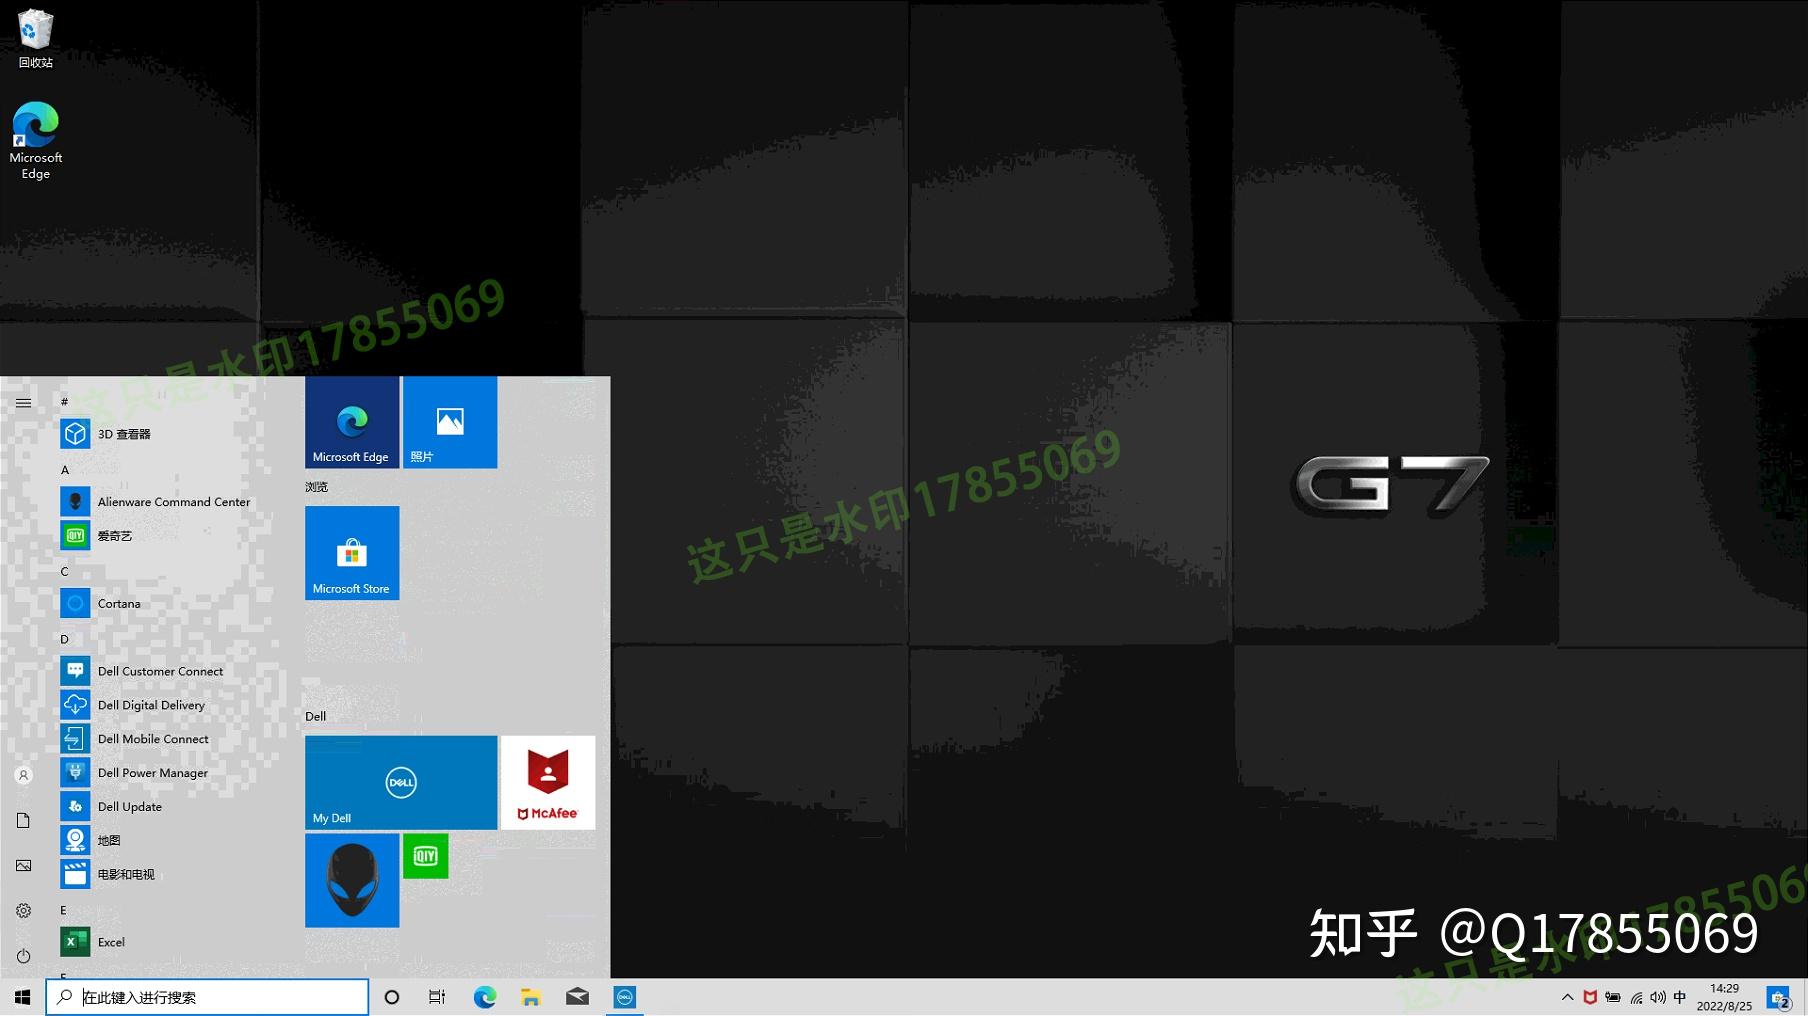Open the Microsoft Store tile
Viewport: 1808px width, 1016px height.
point(352,553)
